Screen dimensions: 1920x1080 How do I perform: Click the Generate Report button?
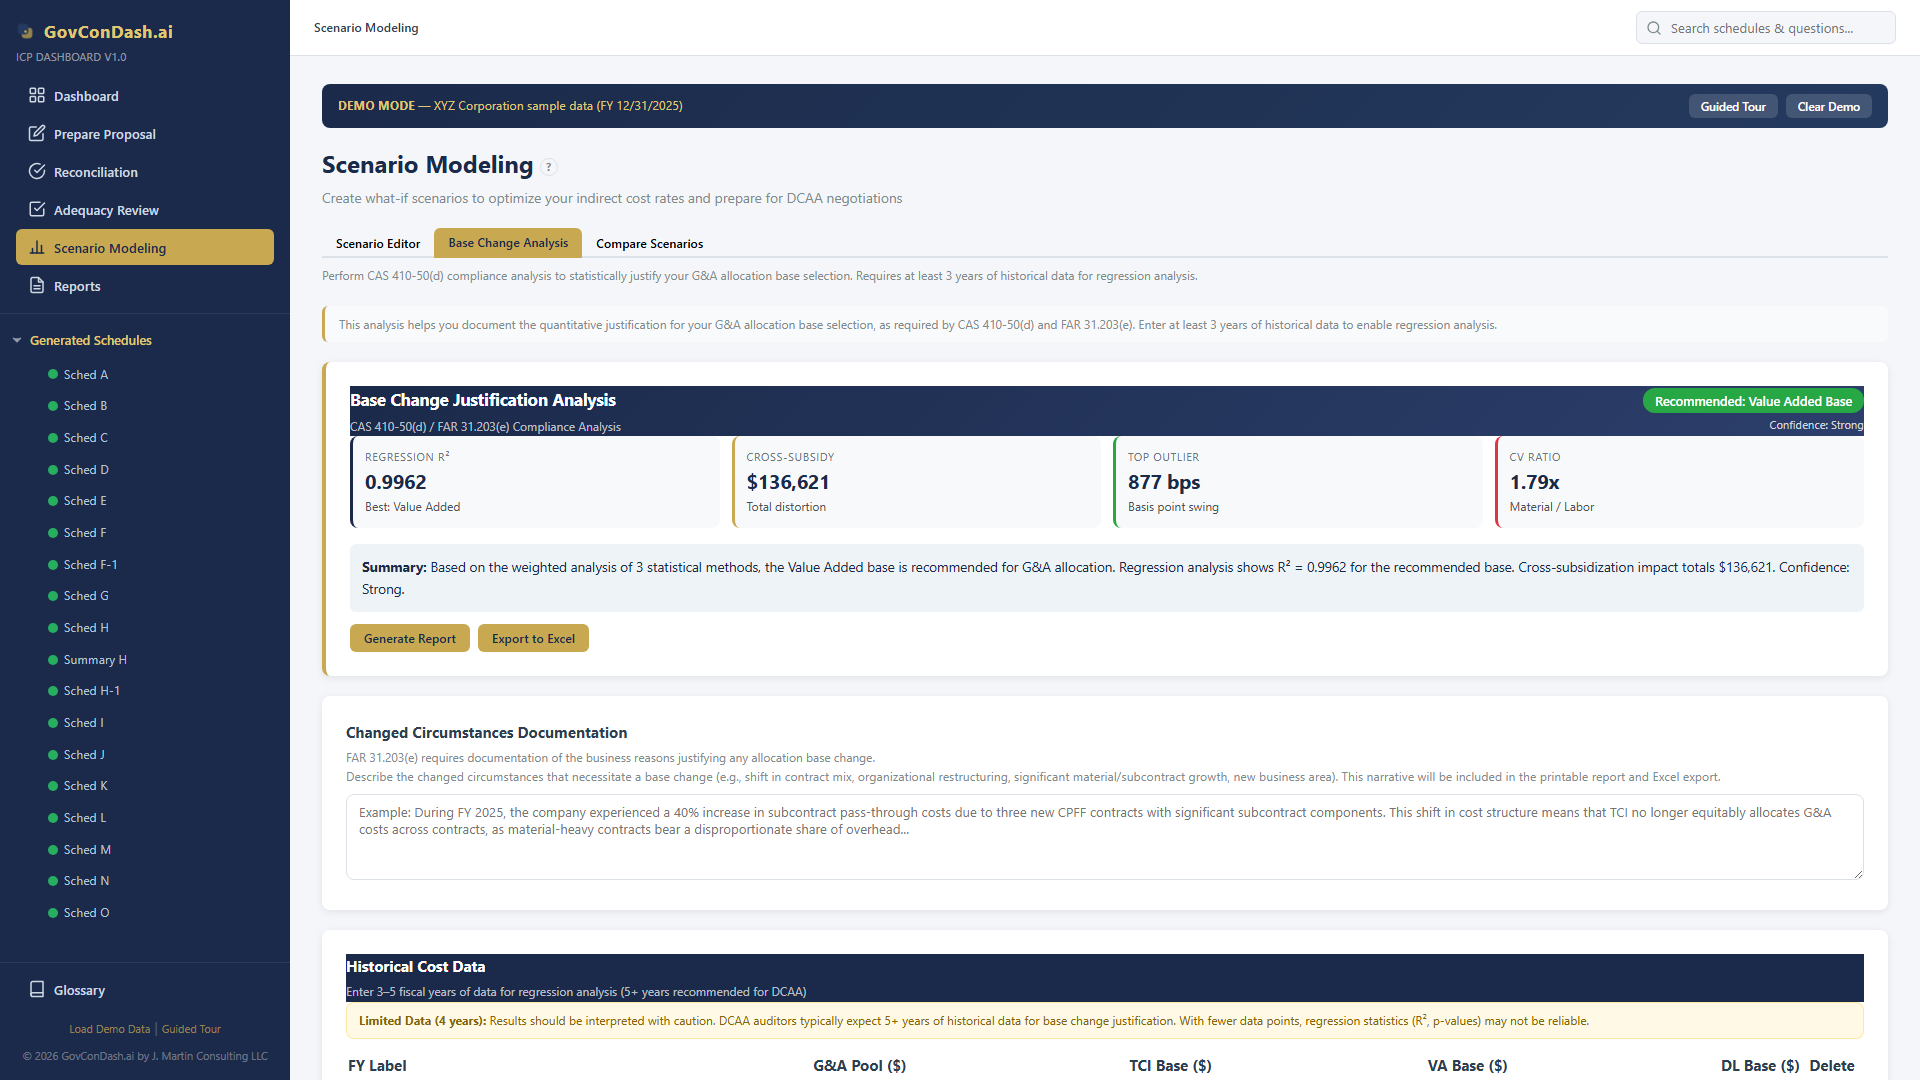pyautogui.click(x=409, y=637)
